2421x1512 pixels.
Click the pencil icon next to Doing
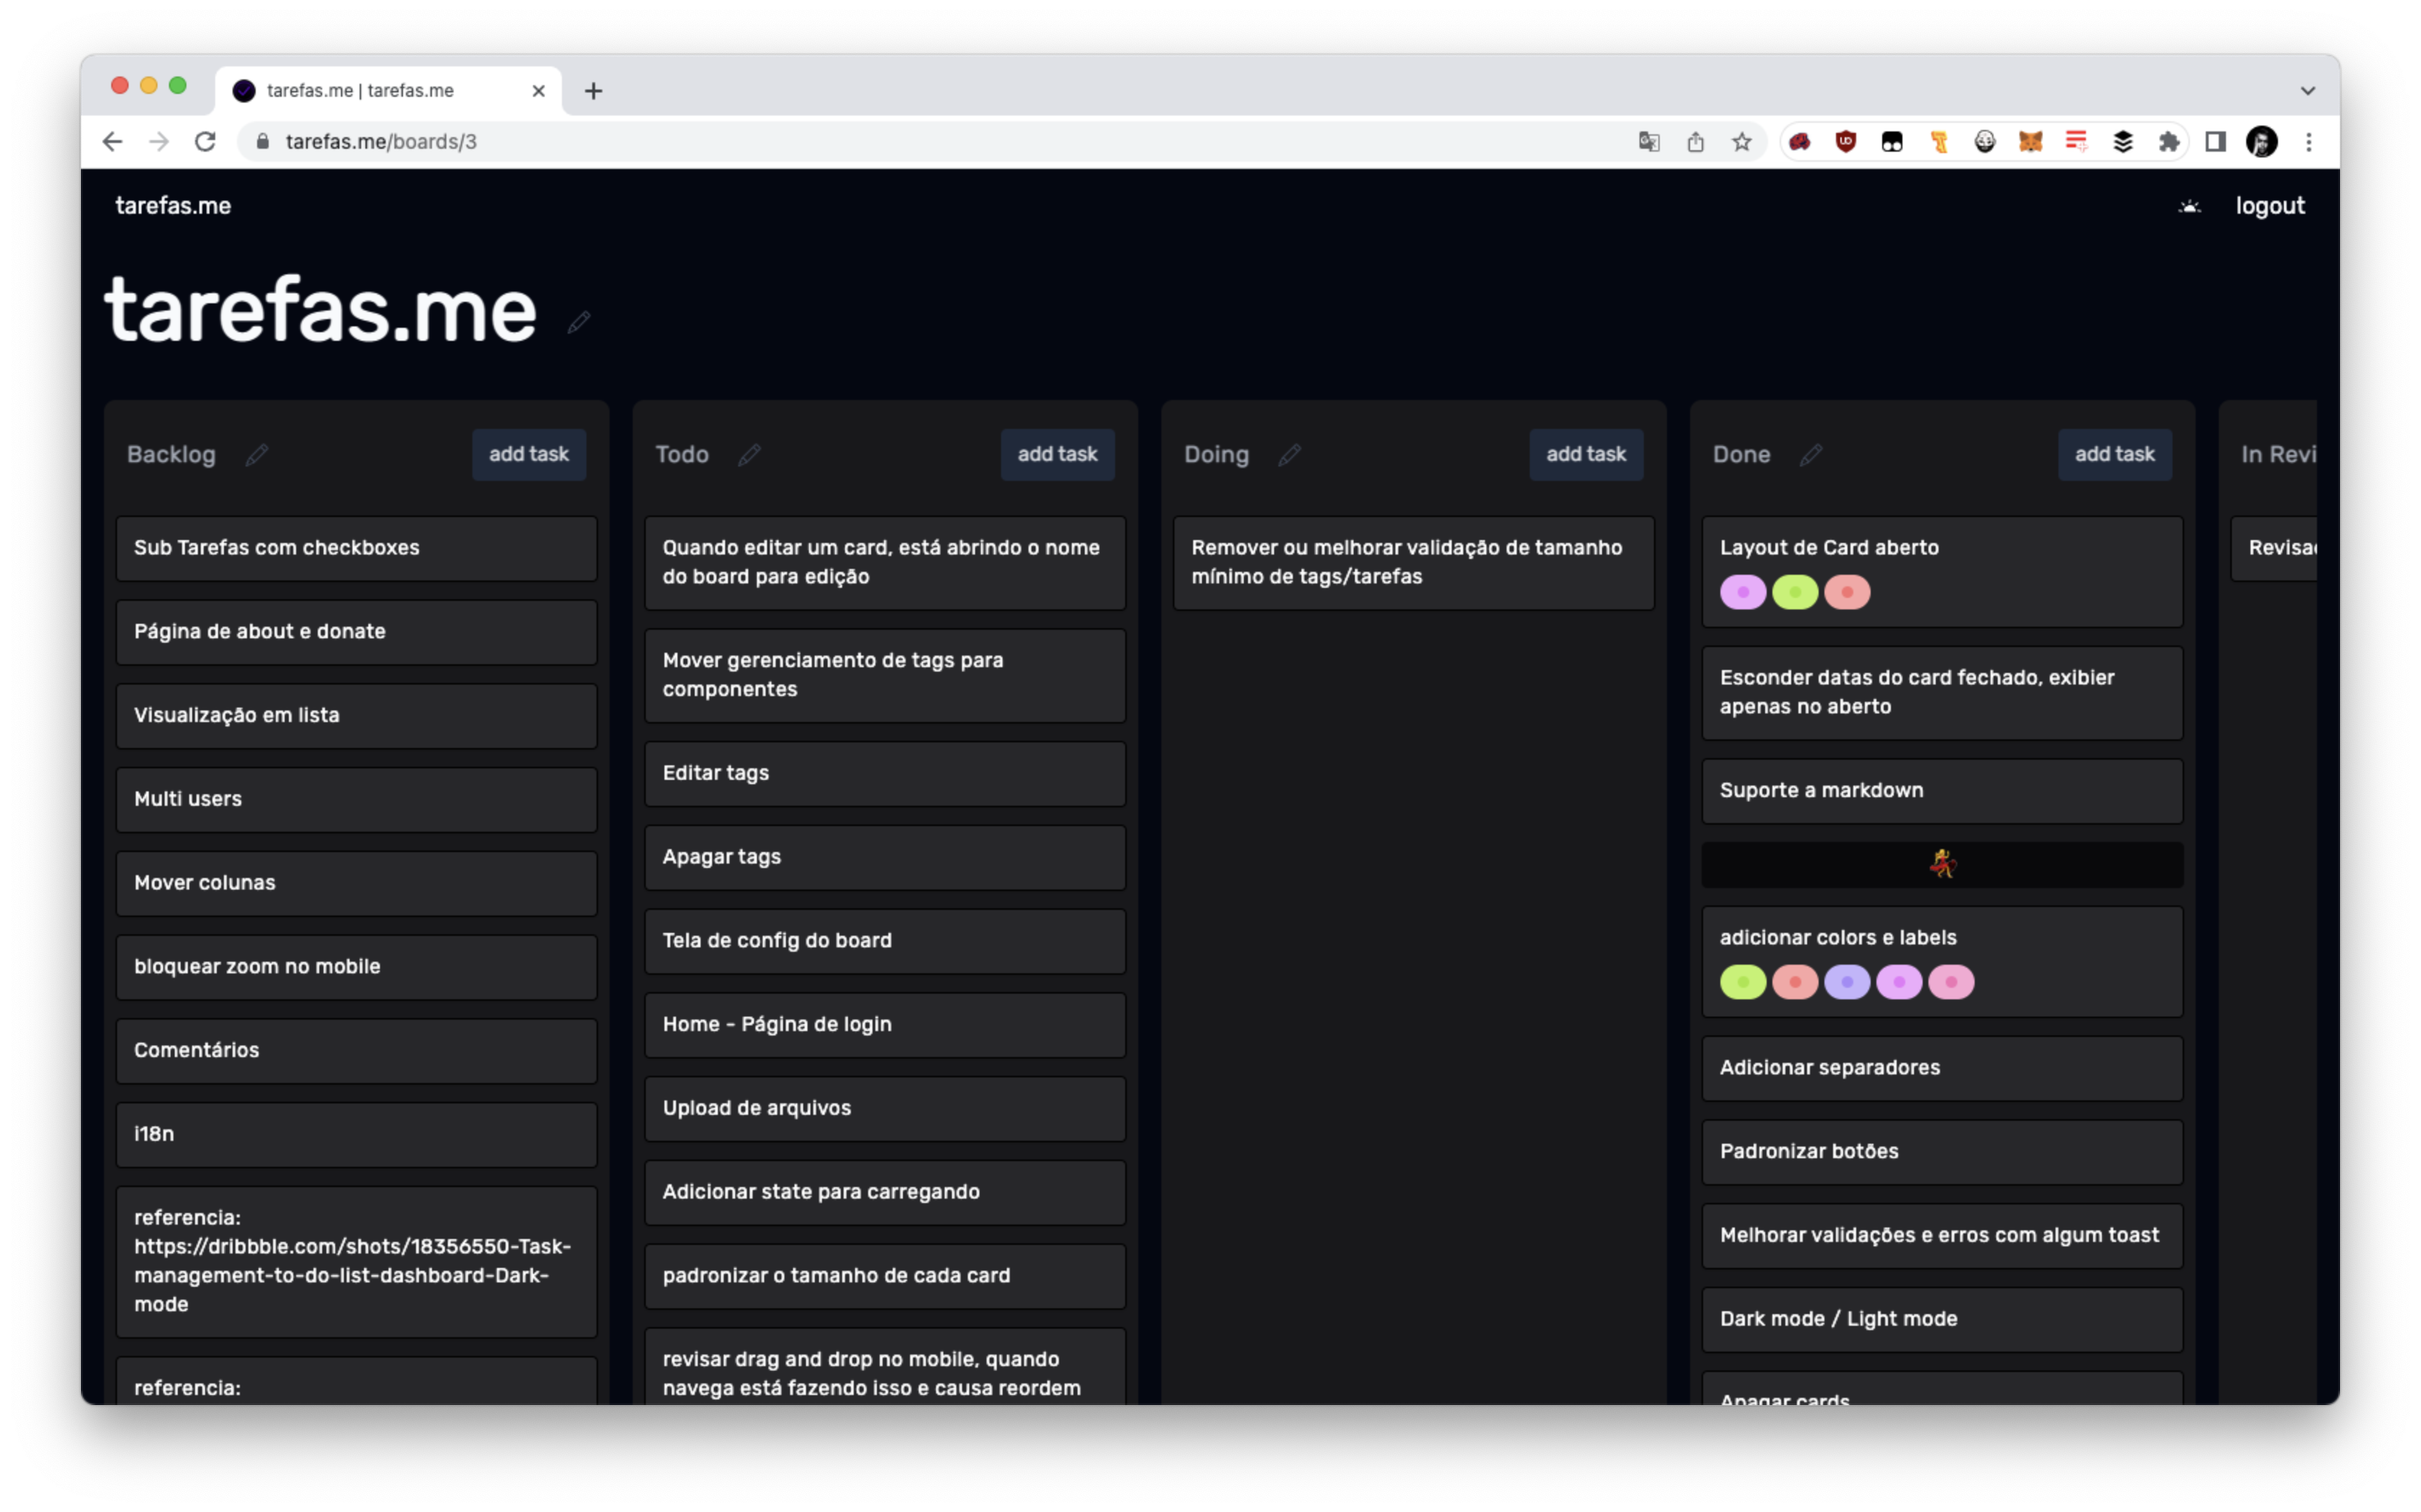[x=1289, y=455]
